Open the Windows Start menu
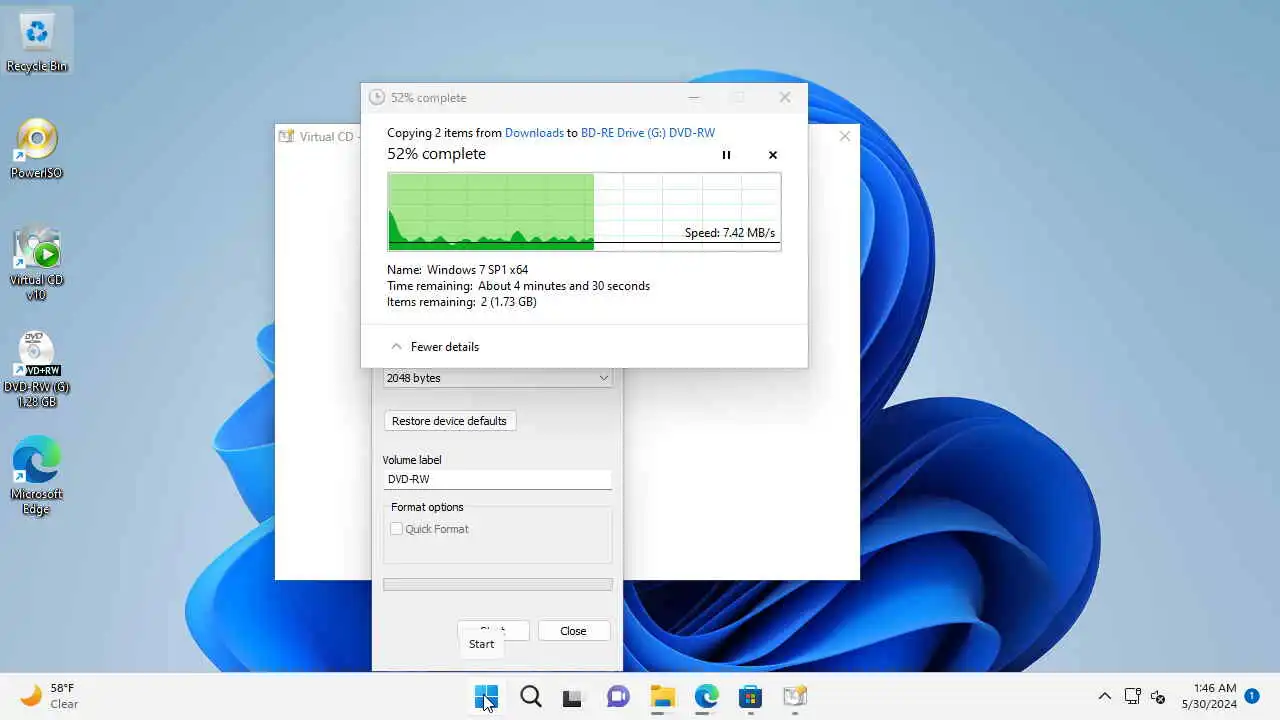1280x720 pixels. tap(486, 697)
